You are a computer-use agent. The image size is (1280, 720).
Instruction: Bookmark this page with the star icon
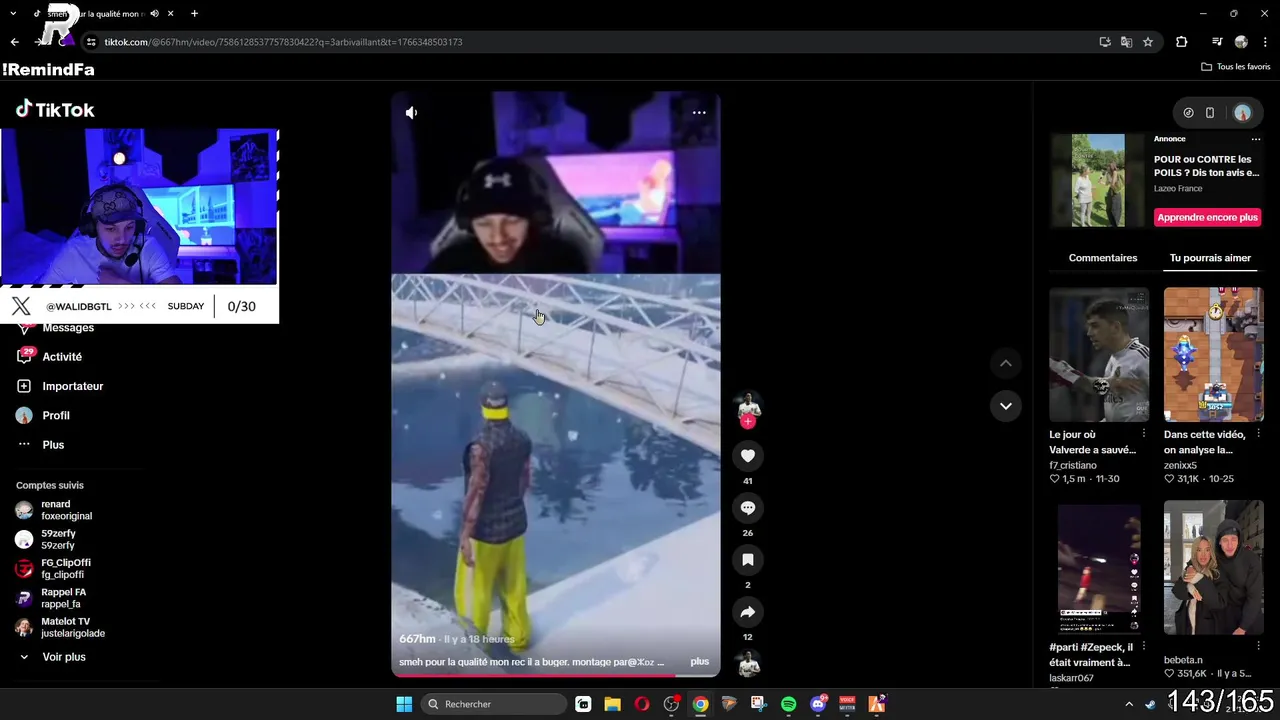(x=1148, y=42)
